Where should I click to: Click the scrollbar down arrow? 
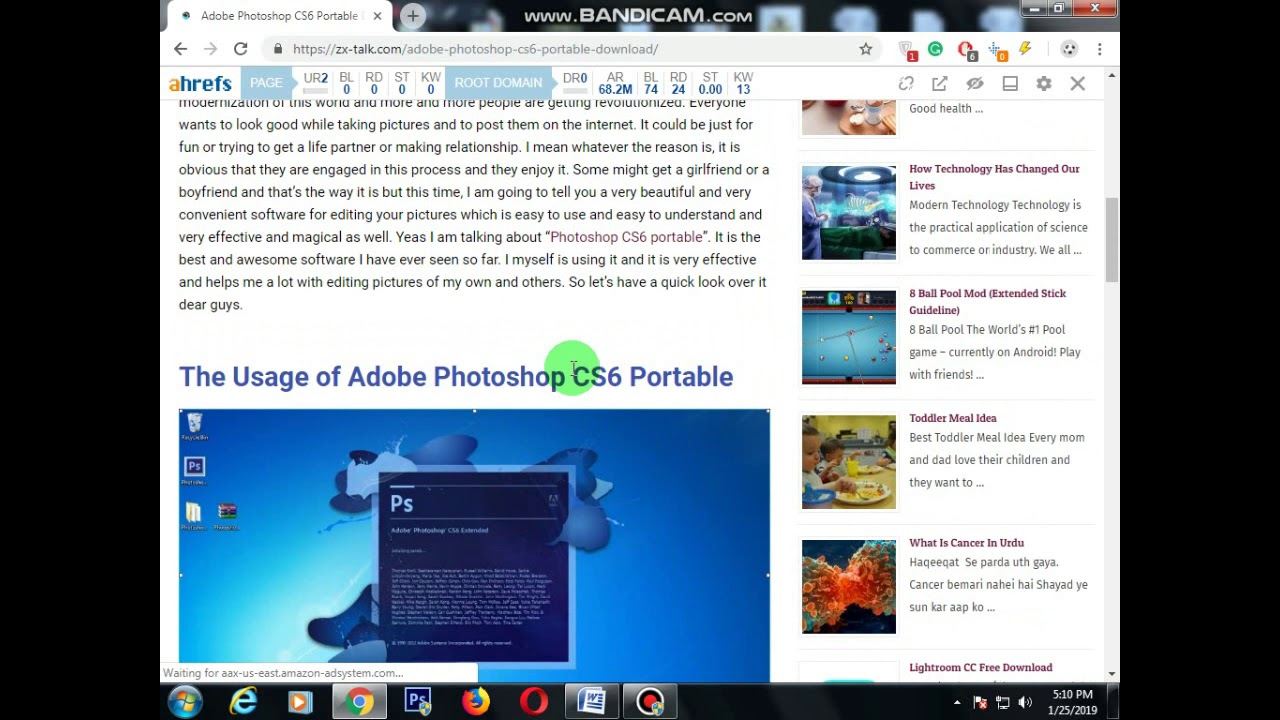1112,674
